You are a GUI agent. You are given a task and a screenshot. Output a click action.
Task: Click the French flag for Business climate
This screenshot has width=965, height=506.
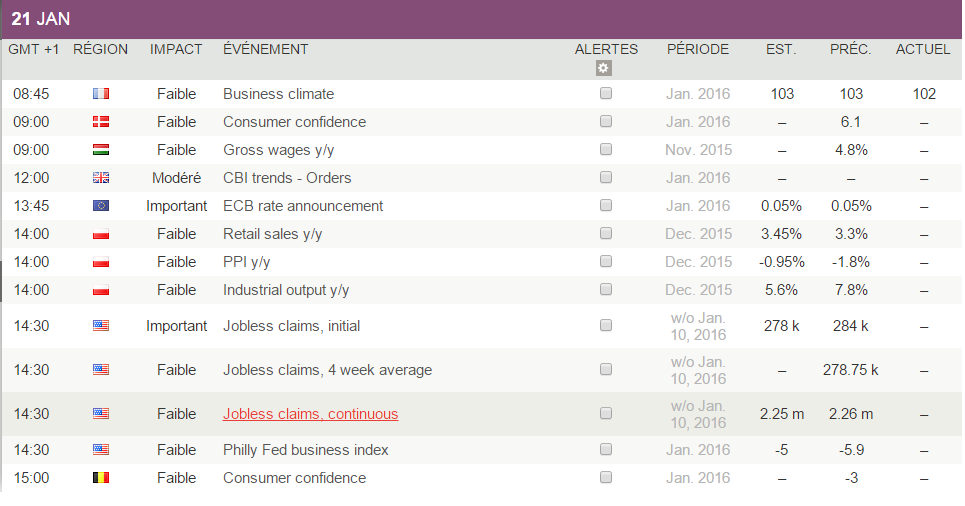coord(101,94)
